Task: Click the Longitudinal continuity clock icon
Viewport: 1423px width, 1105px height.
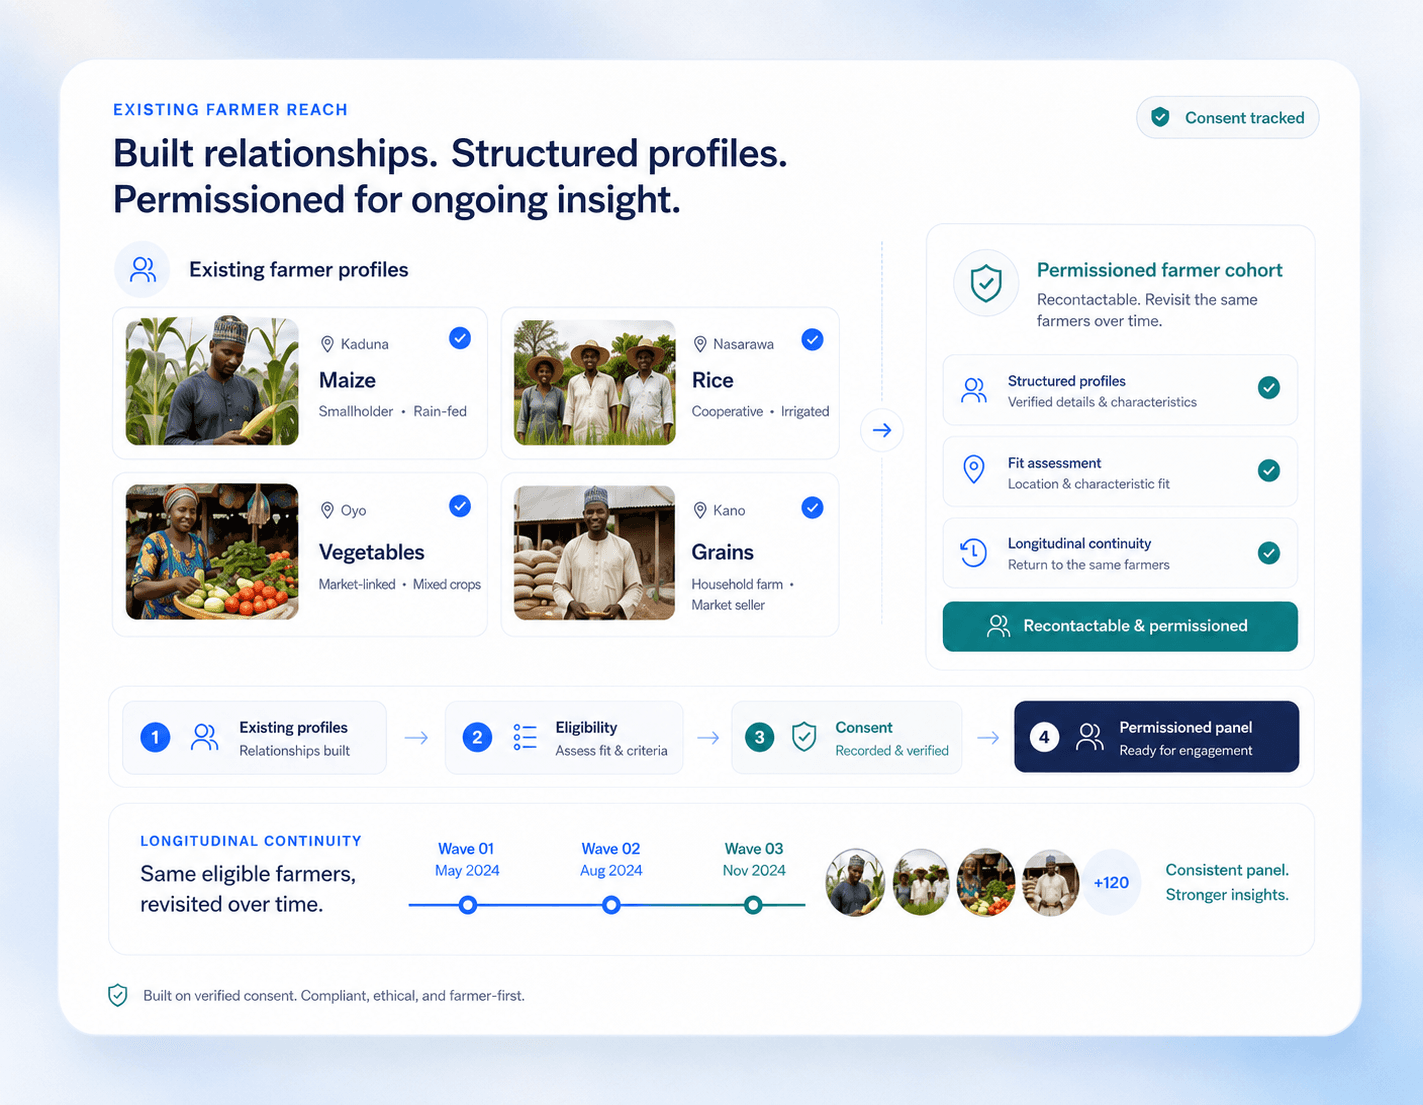Action: tap(973, 552)
